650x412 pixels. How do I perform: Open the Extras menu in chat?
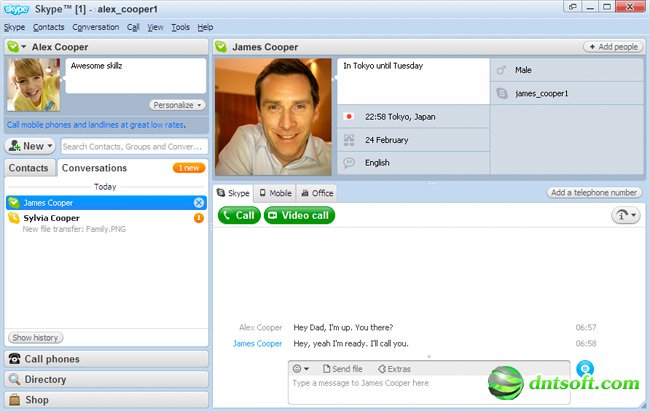[394, 369]
